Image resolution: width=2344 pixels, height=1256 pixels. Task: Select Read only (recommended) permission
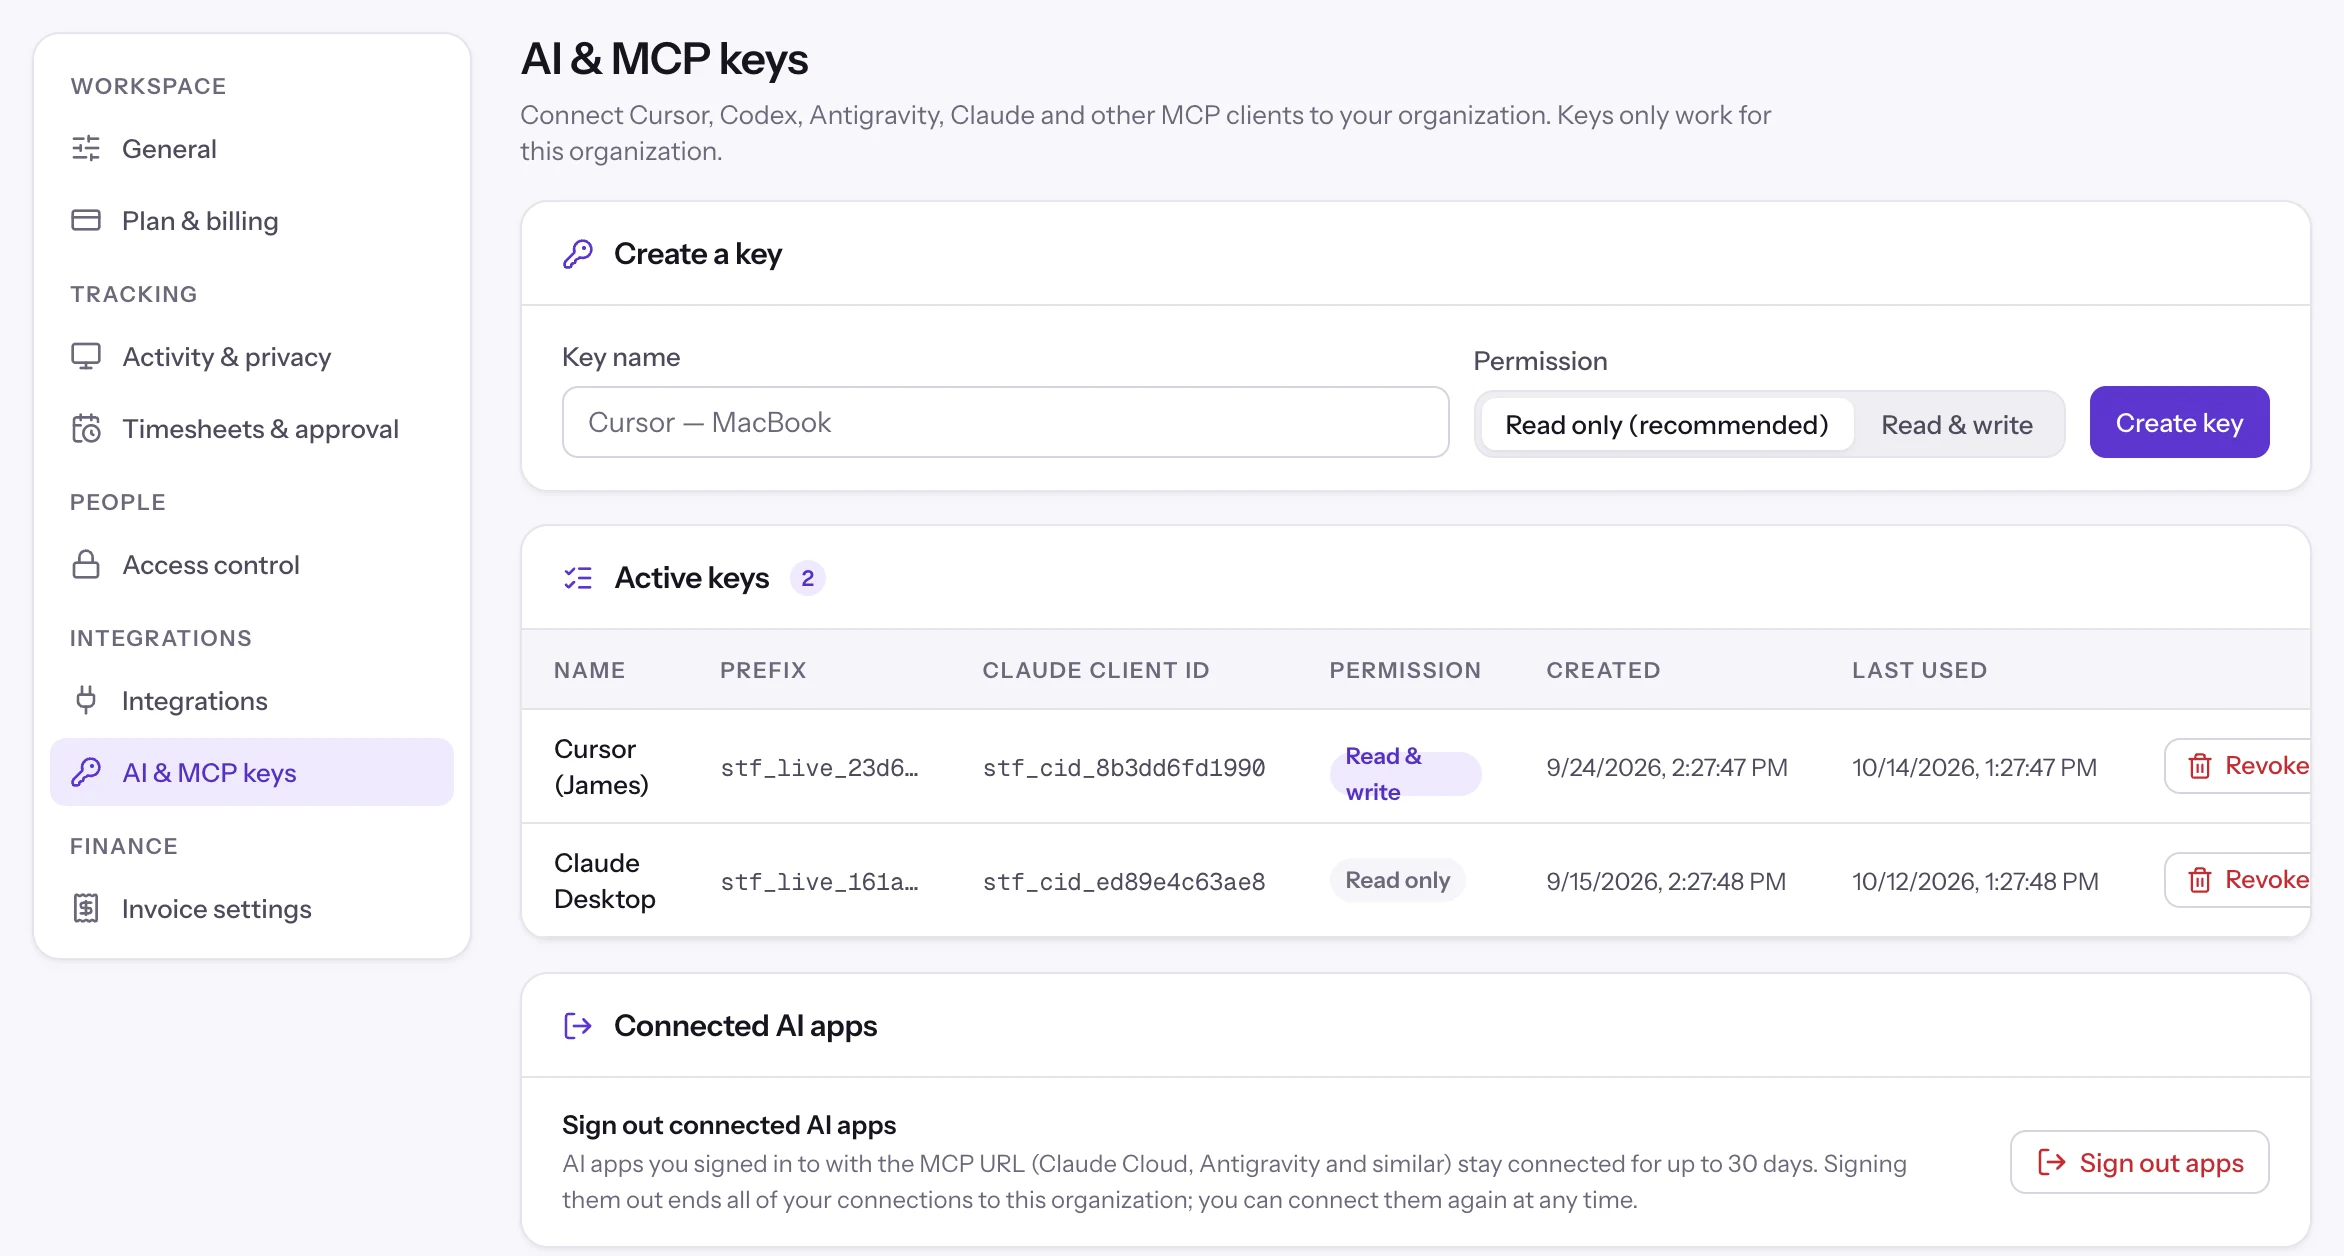pyautogui.click(x=1667, y=424)
